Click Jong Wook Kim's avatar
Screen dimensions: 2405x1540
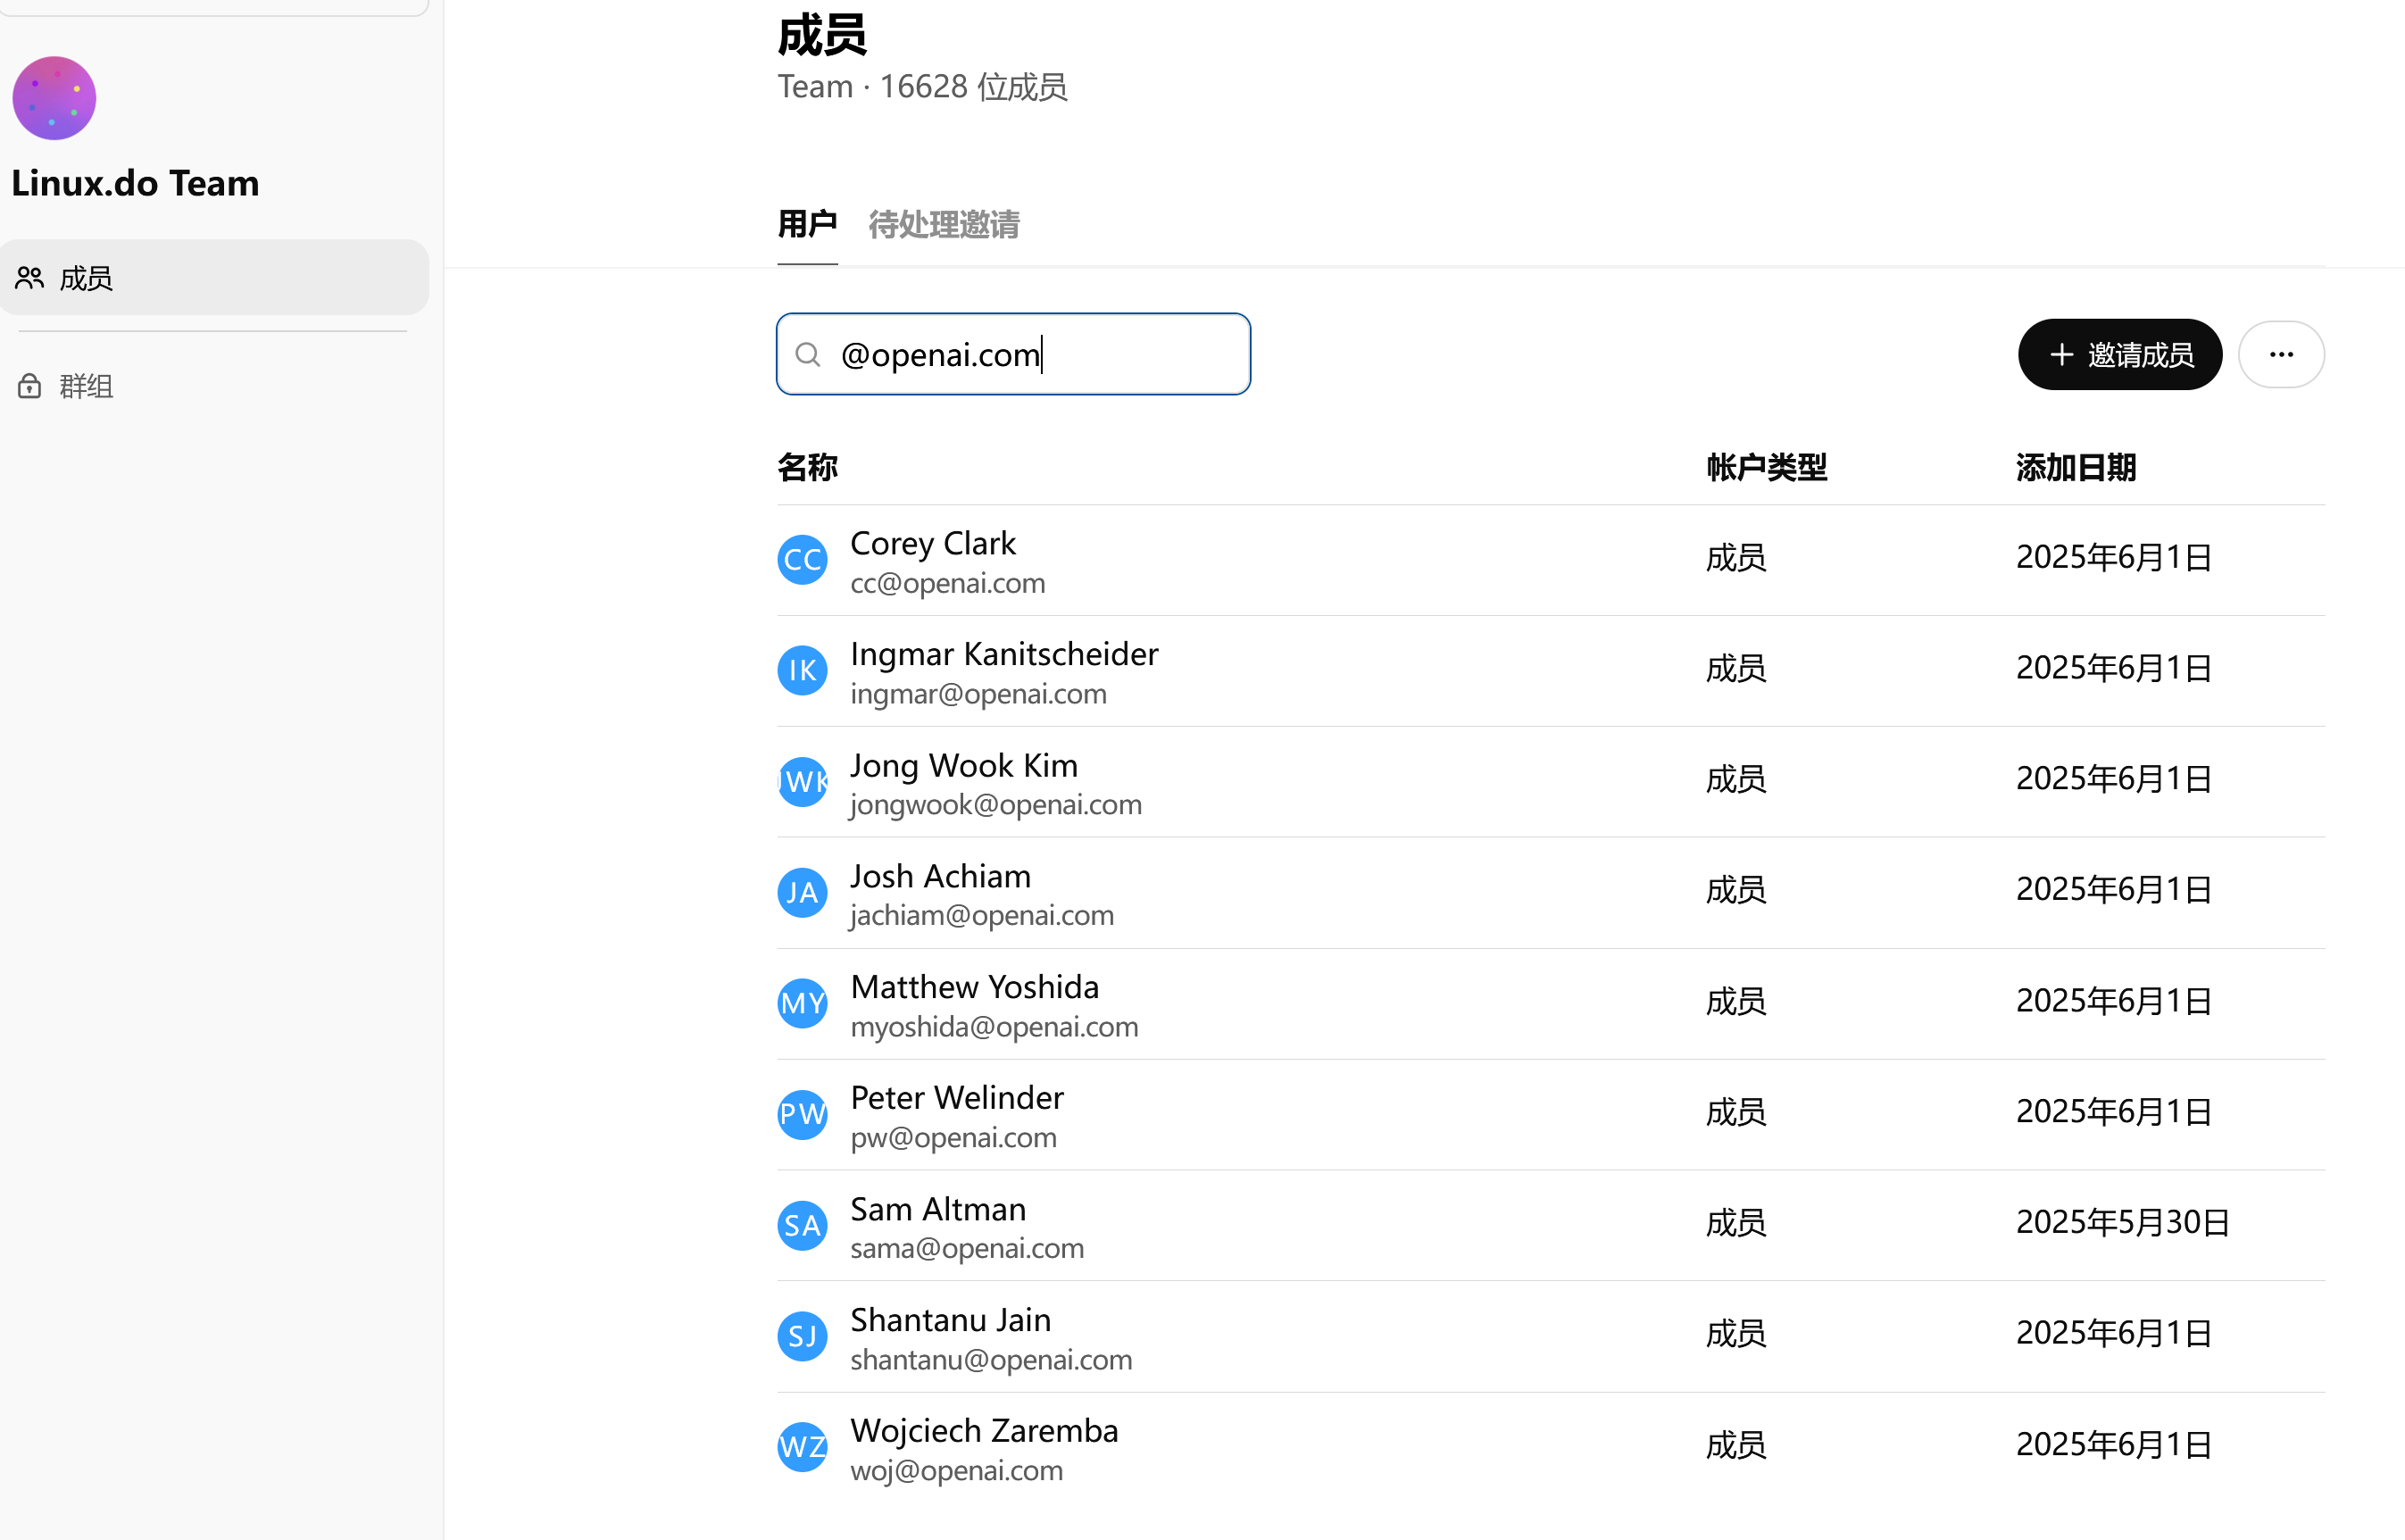pyautogui.click(x=802, y=781)
